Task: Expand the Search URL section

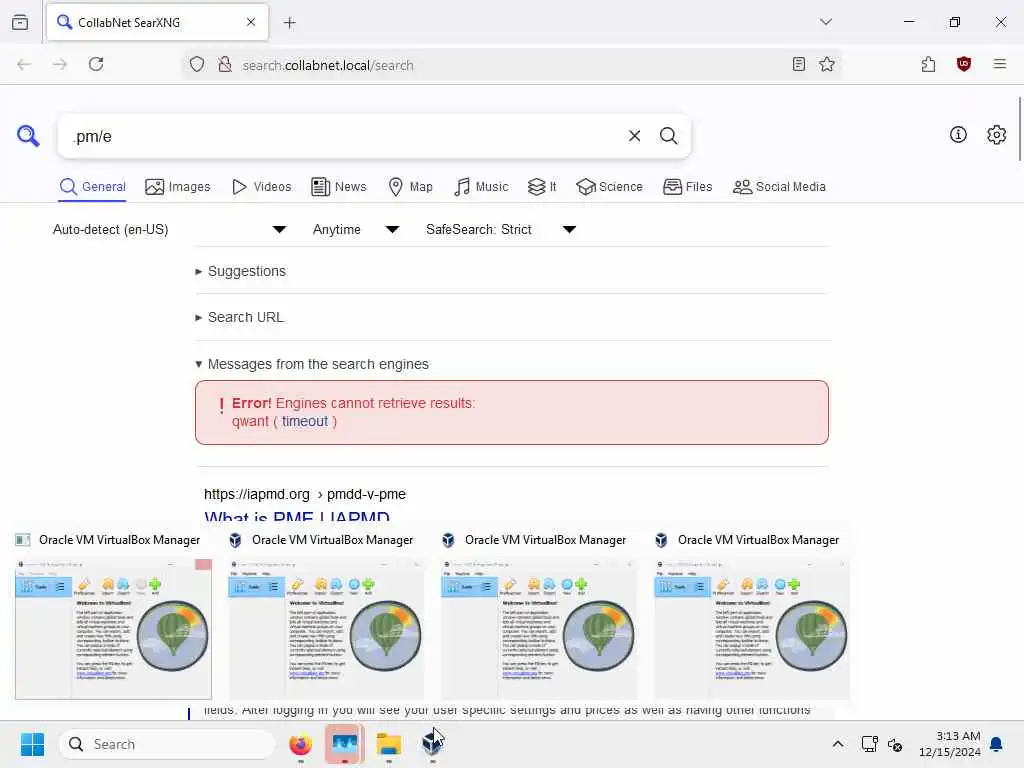Action: 240,317
